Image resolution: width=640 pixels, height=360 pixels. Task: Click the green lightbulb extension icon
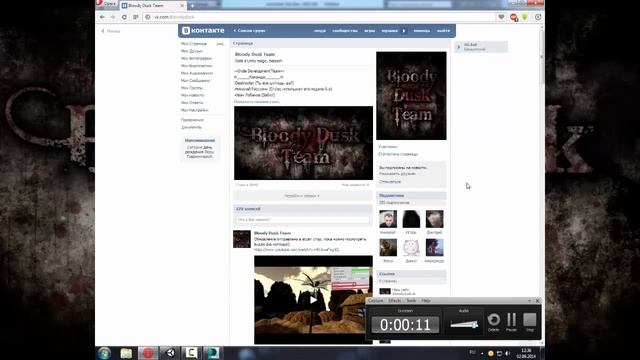pyautogui.click(x=525, y=17)
